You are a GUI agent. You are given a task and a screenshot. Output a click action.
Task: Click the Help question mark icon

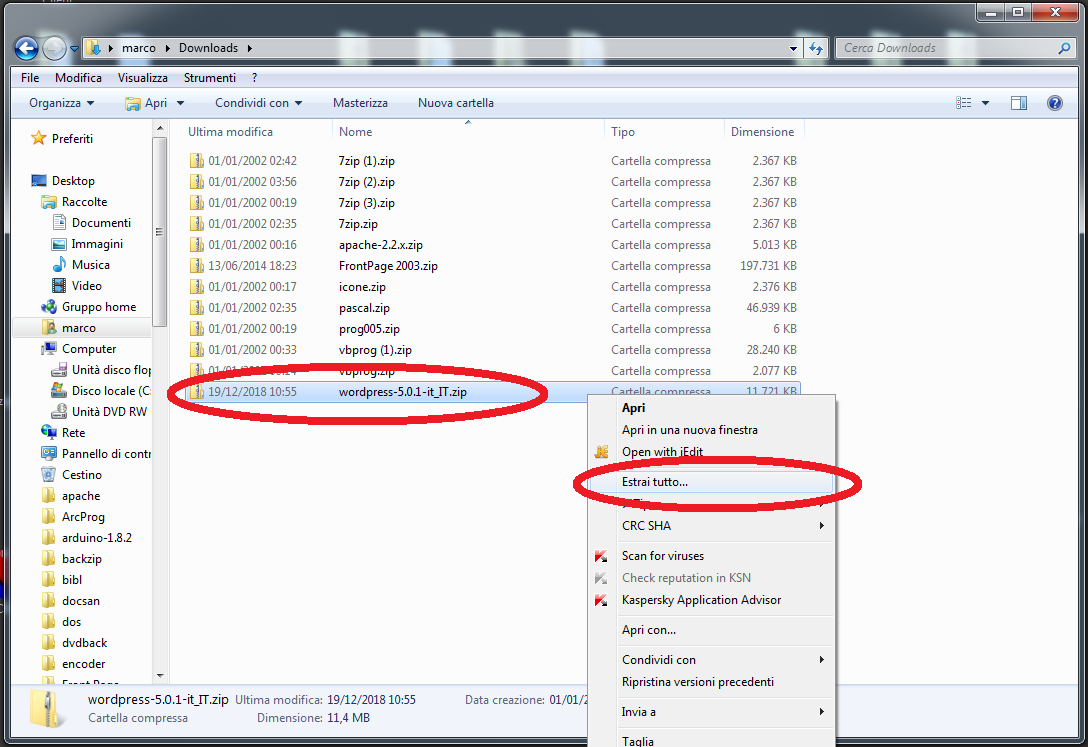pos(1053,103)
